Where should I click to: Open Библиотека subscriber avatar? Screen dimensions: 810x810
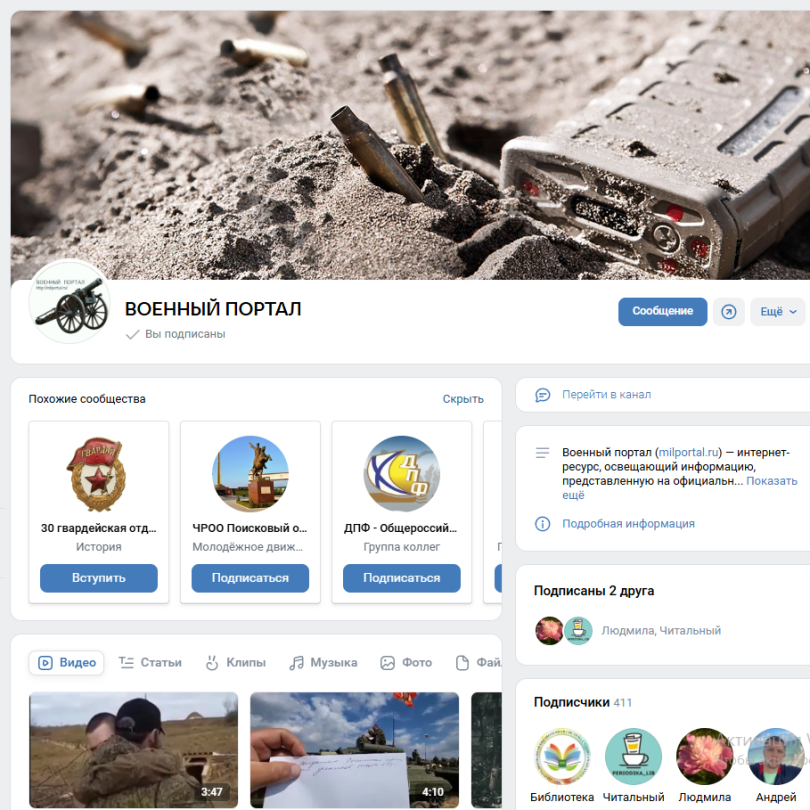coord(562,756)
